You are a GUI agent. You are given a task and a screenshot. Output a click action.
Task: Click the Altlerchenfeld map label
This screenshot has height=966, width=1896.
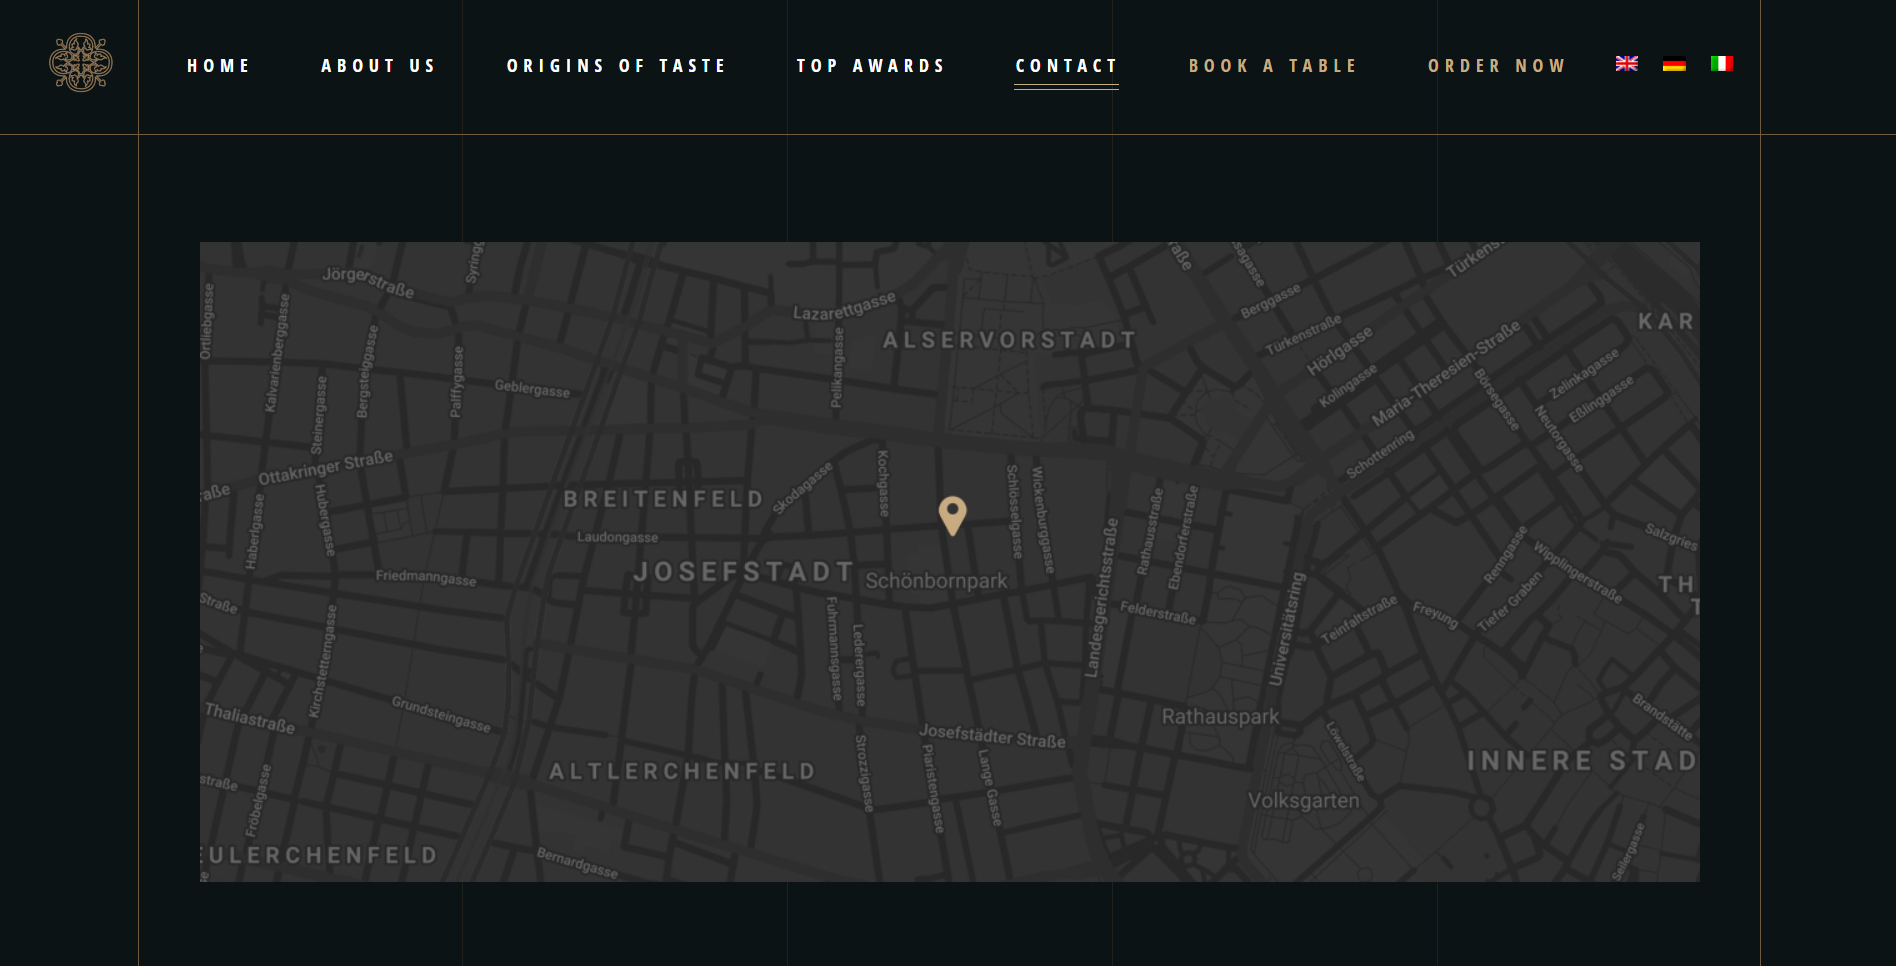tap(682, 771)
